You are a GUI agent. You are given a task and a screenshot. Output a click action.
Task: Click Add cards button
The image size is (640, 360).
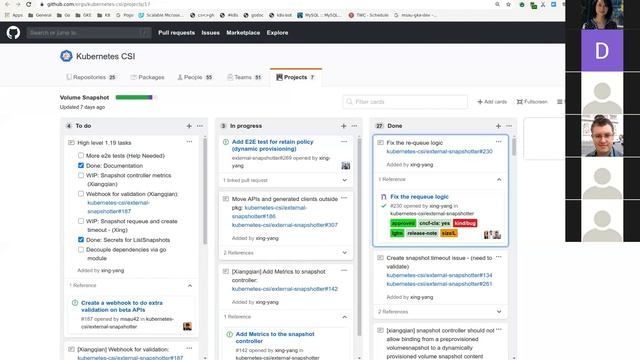(x=492, y=102)
